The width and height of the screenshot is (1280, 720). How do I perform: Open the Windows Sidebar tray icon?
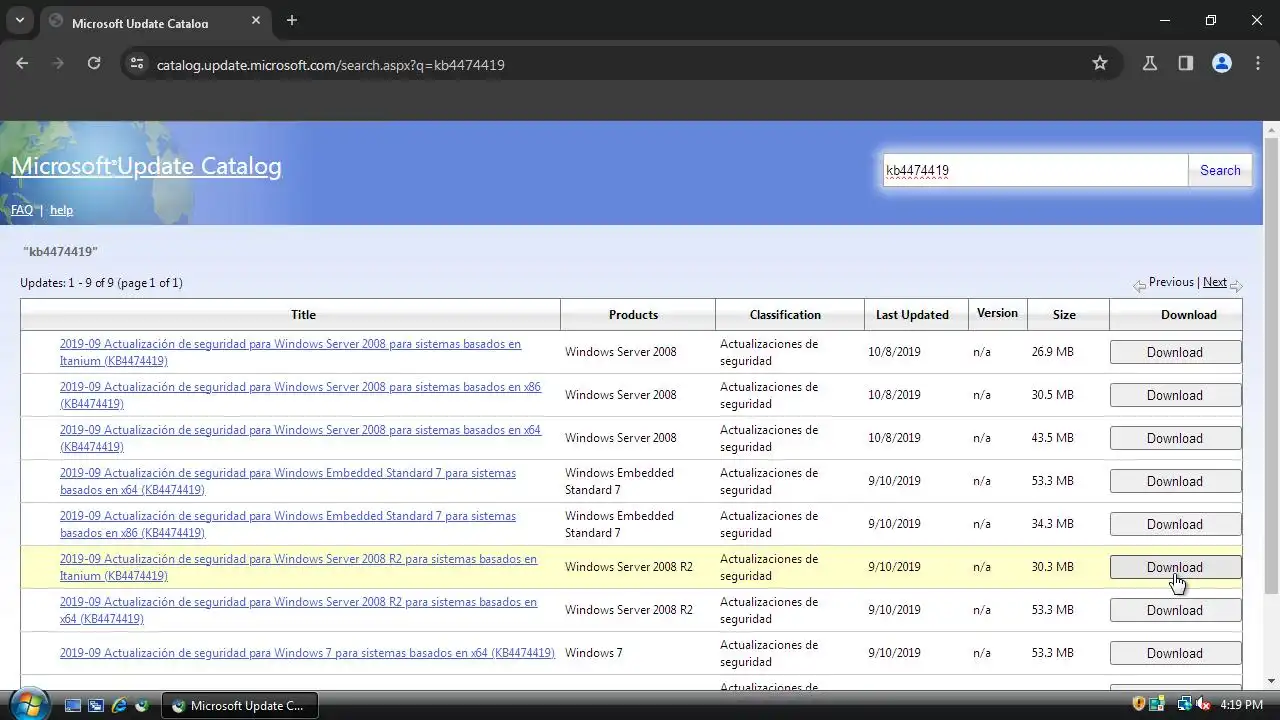pos(1158,705)
